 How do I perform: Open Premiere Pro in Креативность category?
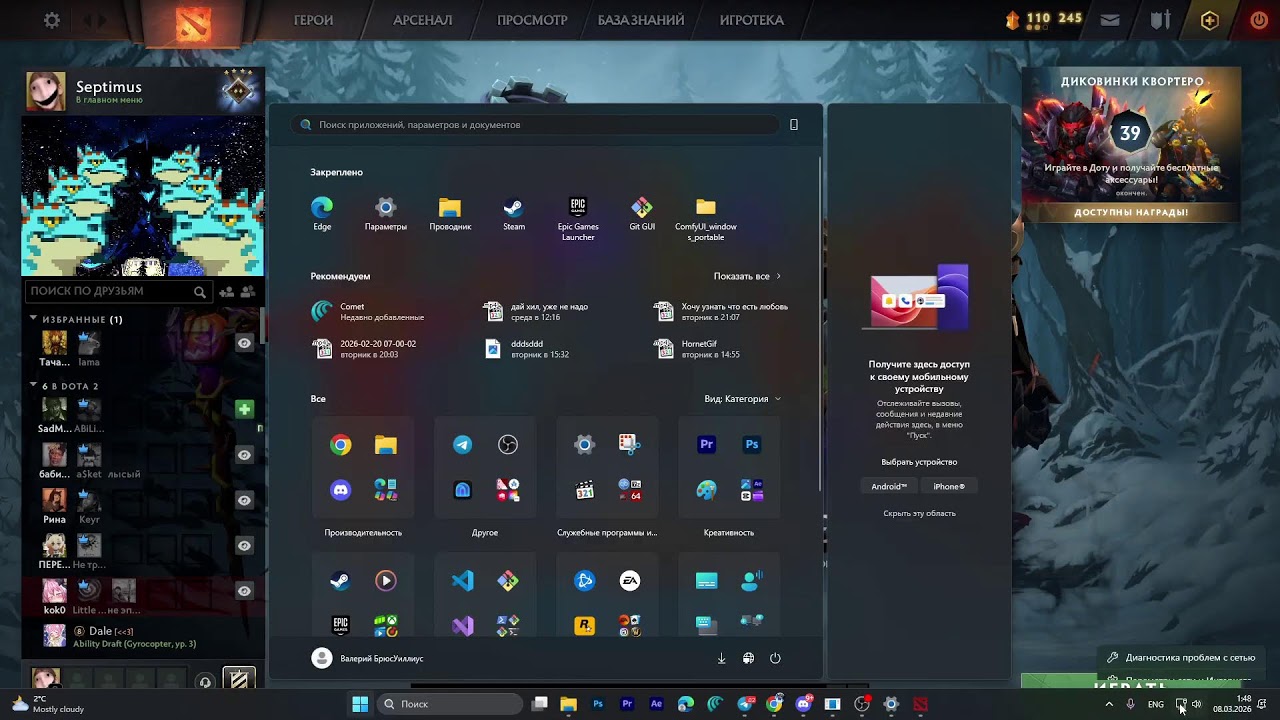pos(707,445)
